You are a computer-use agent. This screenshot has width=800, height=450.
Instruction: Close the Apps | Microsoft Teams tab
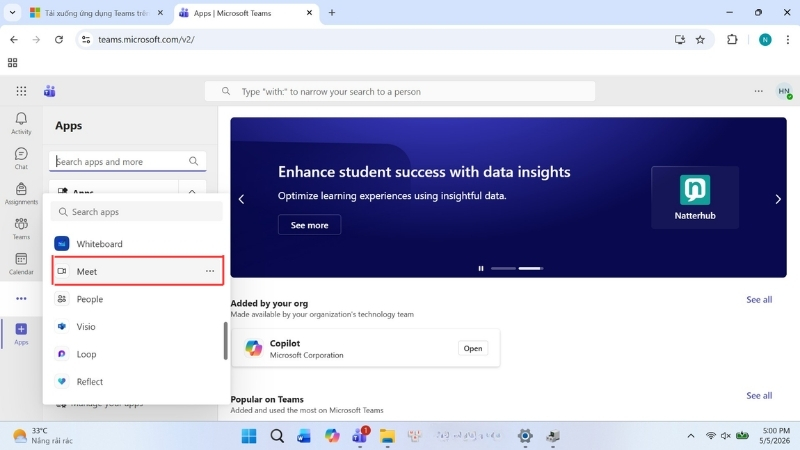tap(309, 13)
